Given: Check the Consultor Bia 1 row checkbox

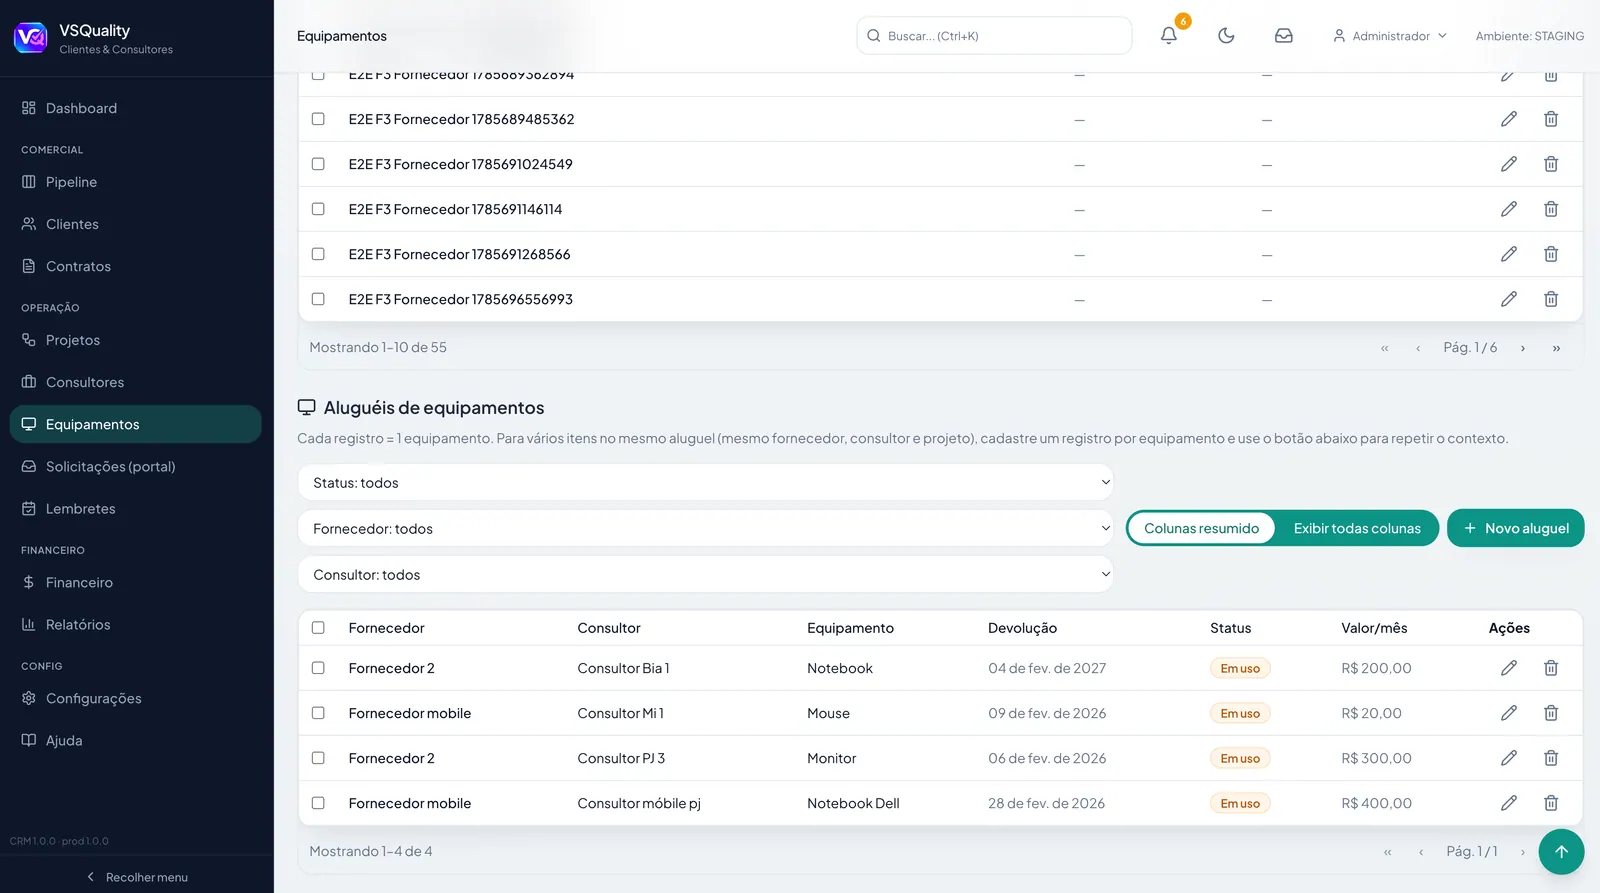Looking at the screenshot, I should pyautogui.click(x=318, y=668).
